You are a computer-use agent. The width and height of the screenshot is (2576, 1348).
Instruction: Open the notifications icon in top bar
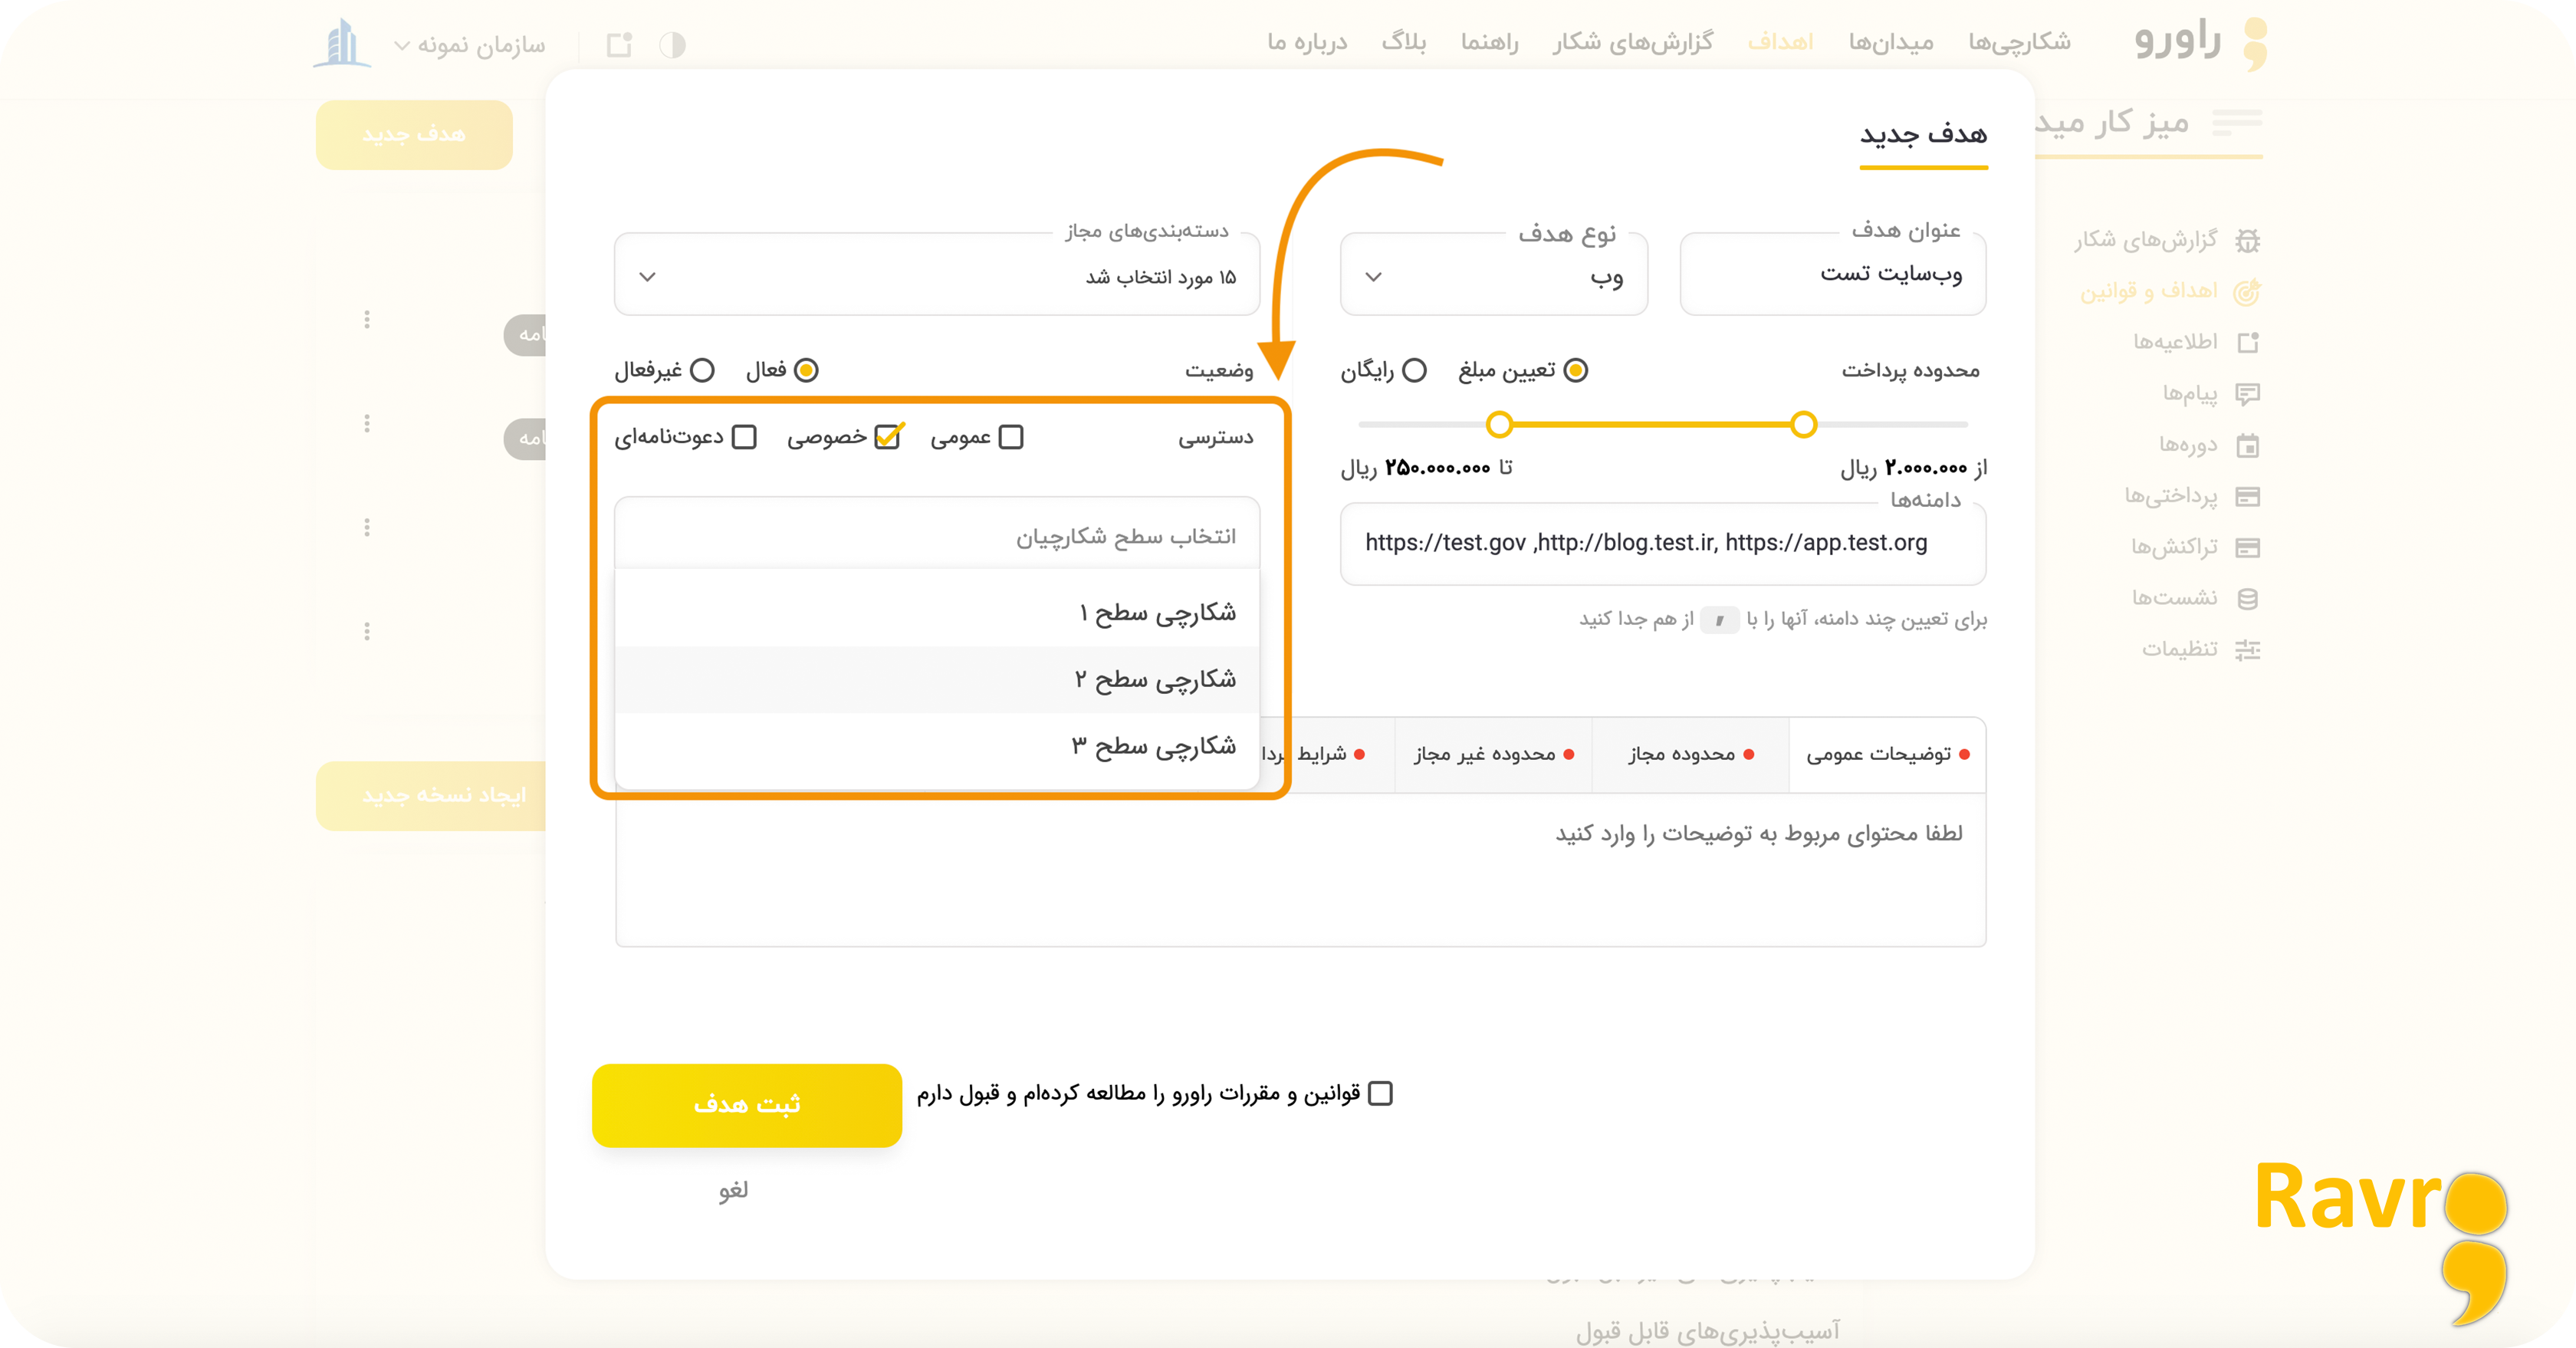pyautogui.click(x=620, y=45)
